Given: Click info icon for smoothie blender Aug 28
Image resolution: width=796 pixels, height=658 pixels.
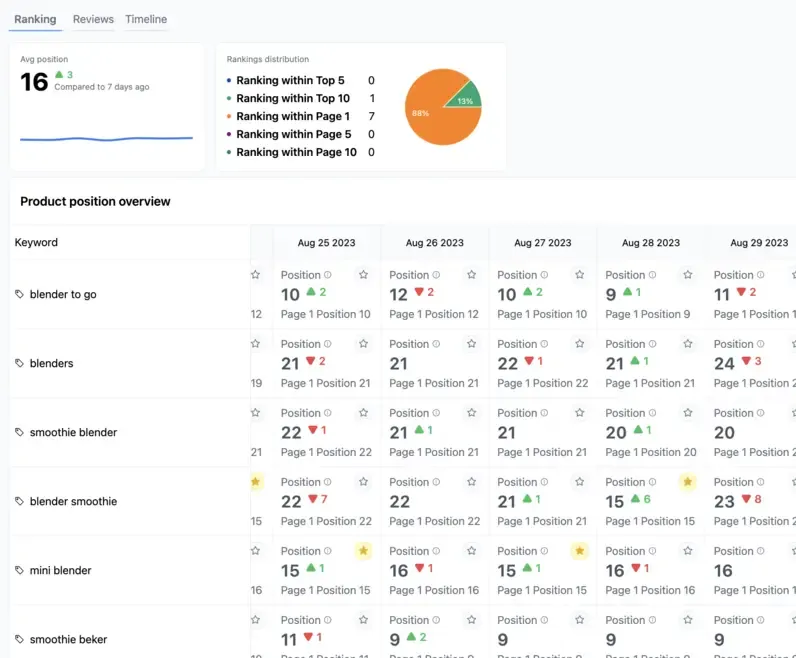Looking at the screenshot, I should point(652,413).
